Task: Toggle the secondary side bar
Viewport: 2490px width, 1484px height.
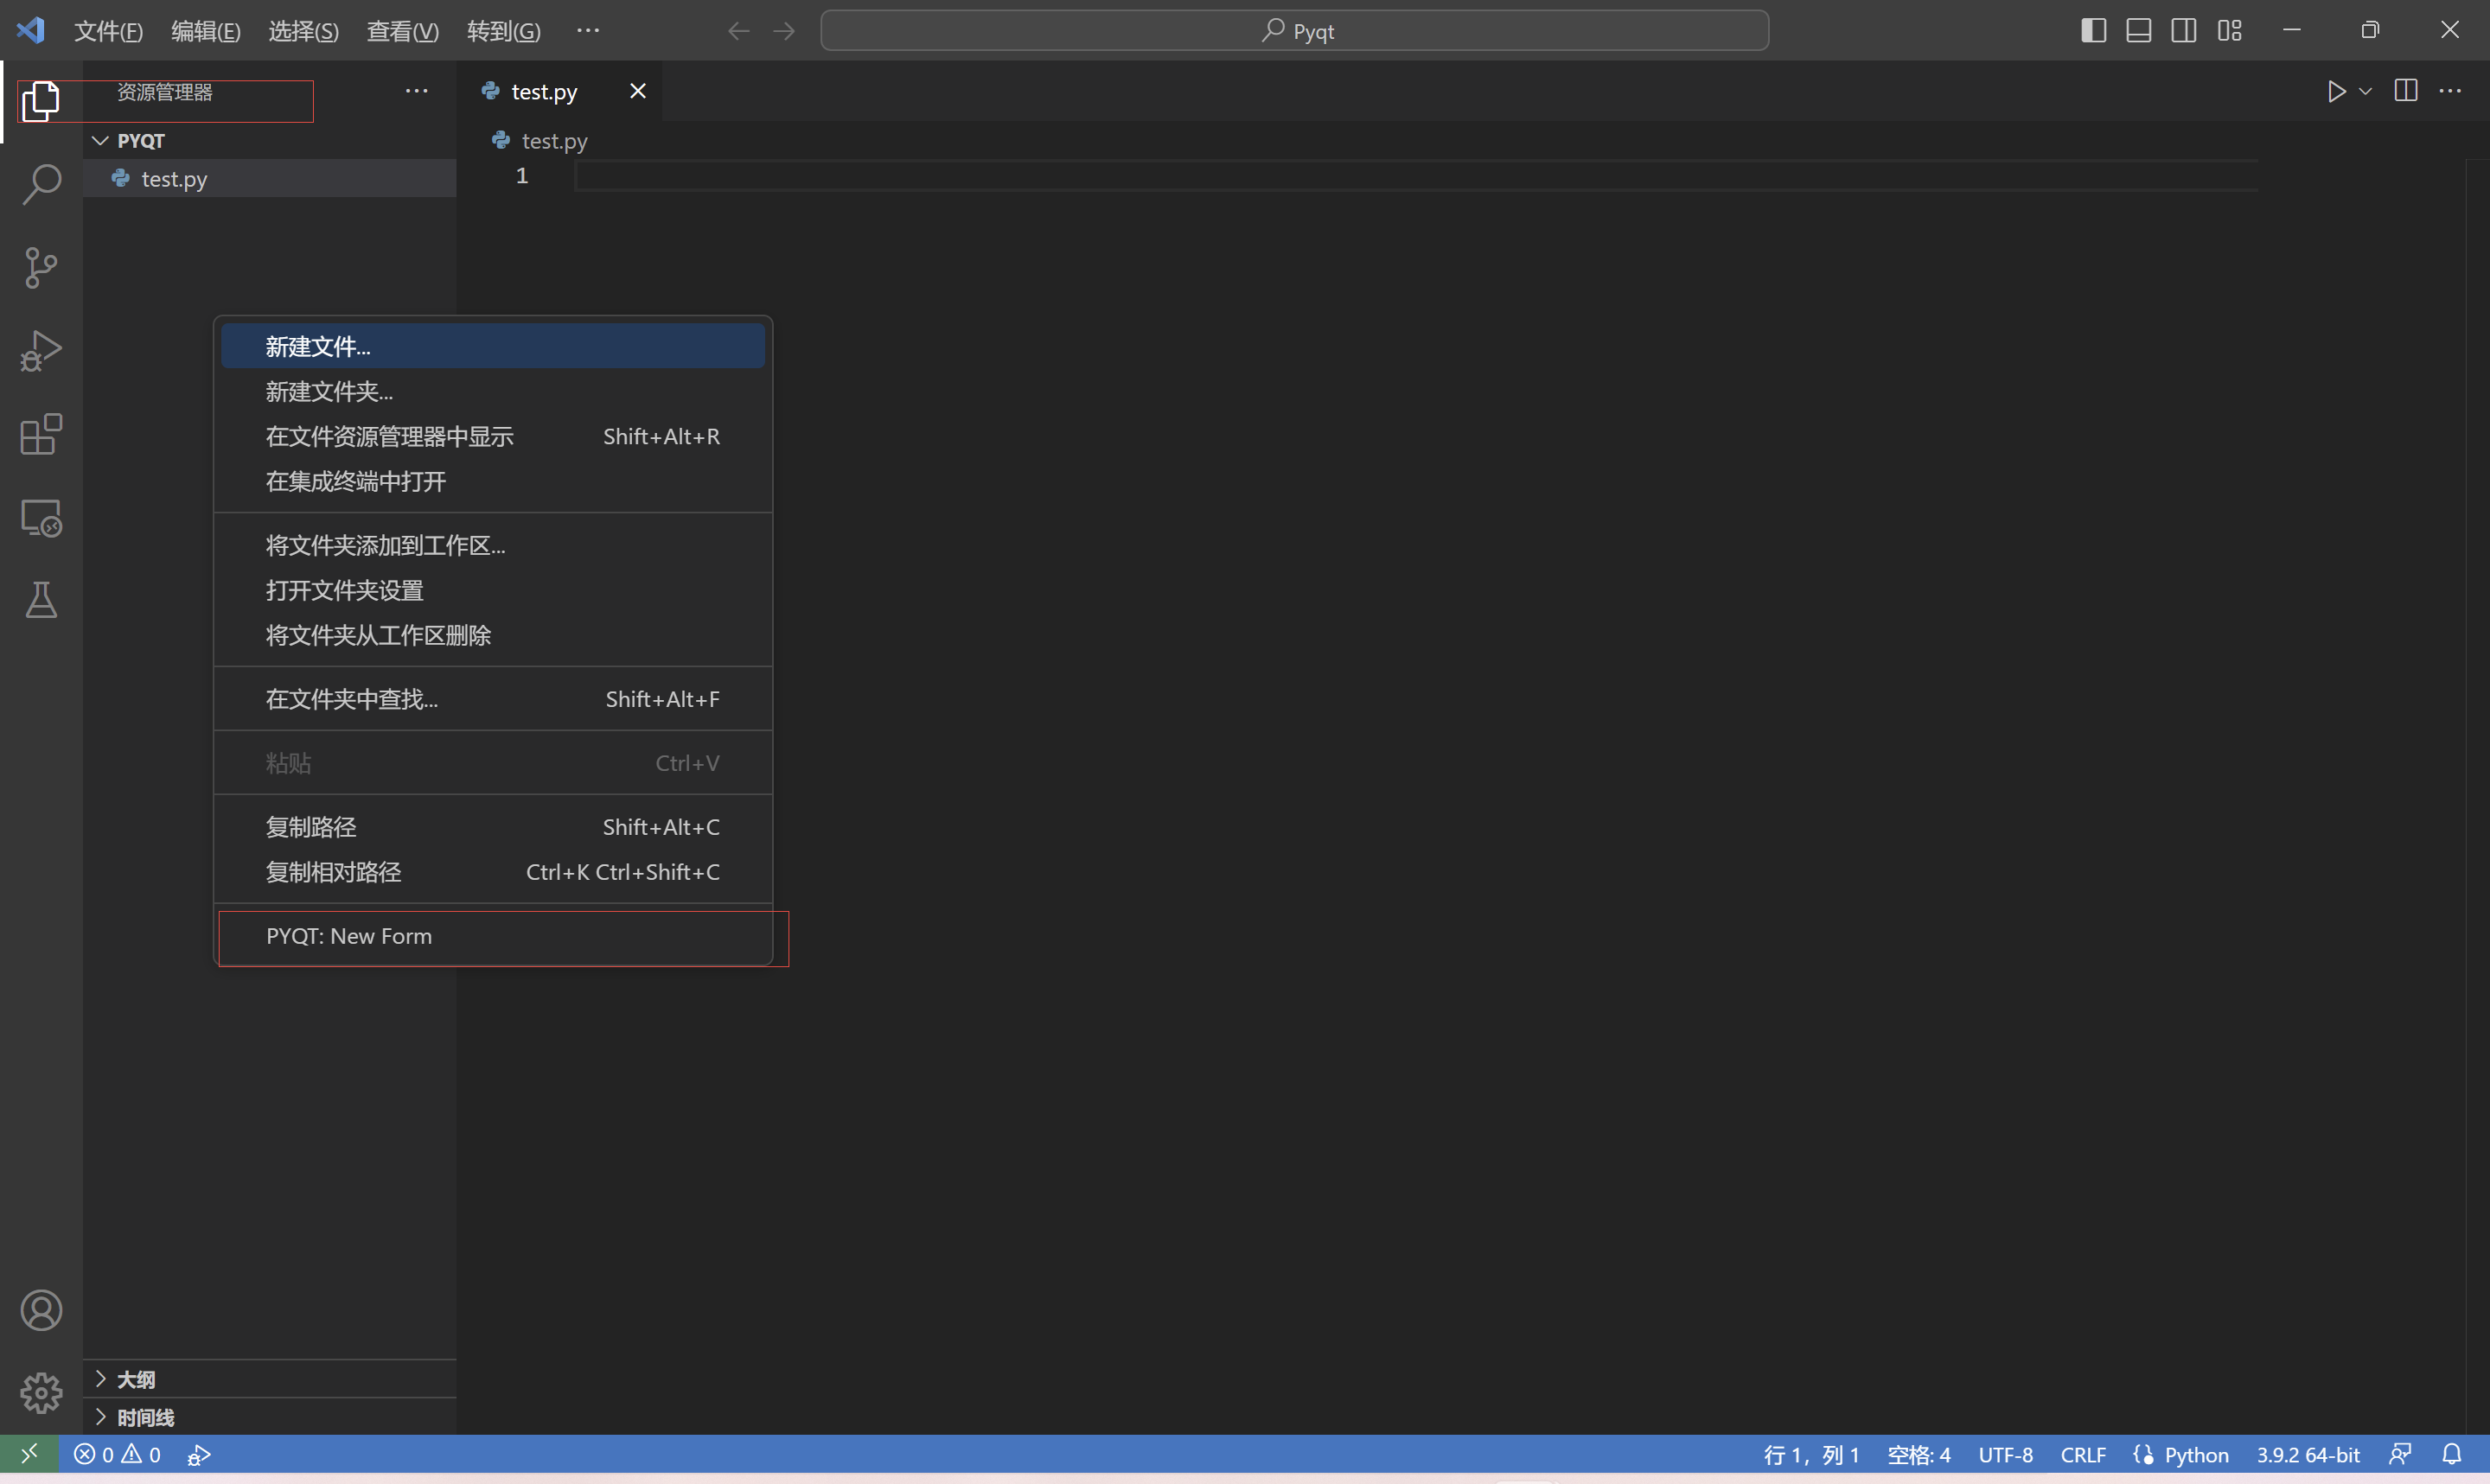Action: 2184,30
